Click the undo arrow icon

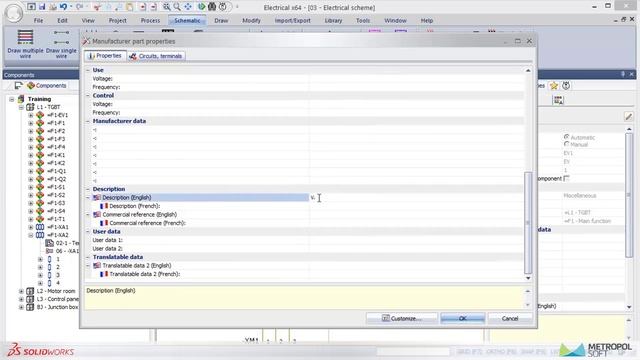[x=63, y=7]
